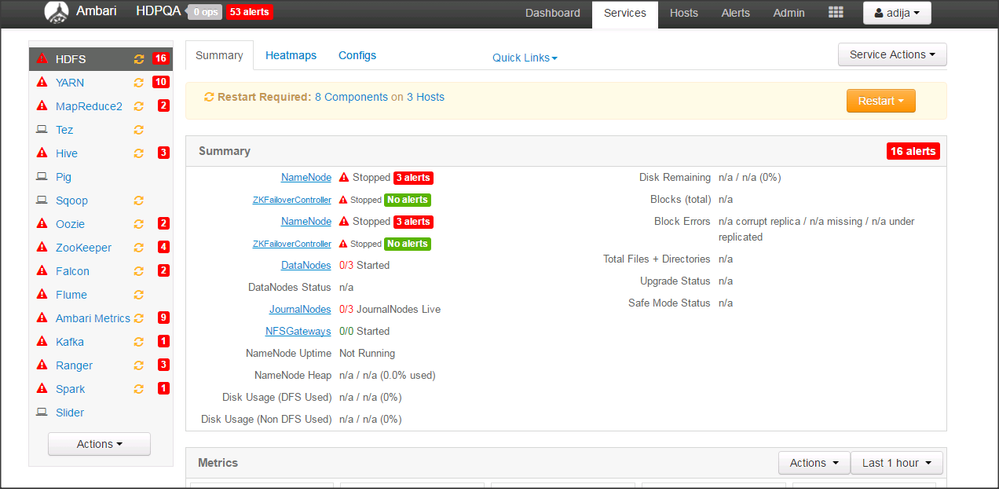The height and width of the screenshot is (489, 999).
Task: Click the Ambari Metrics 9 alerts badge
Action: (164, 318)
